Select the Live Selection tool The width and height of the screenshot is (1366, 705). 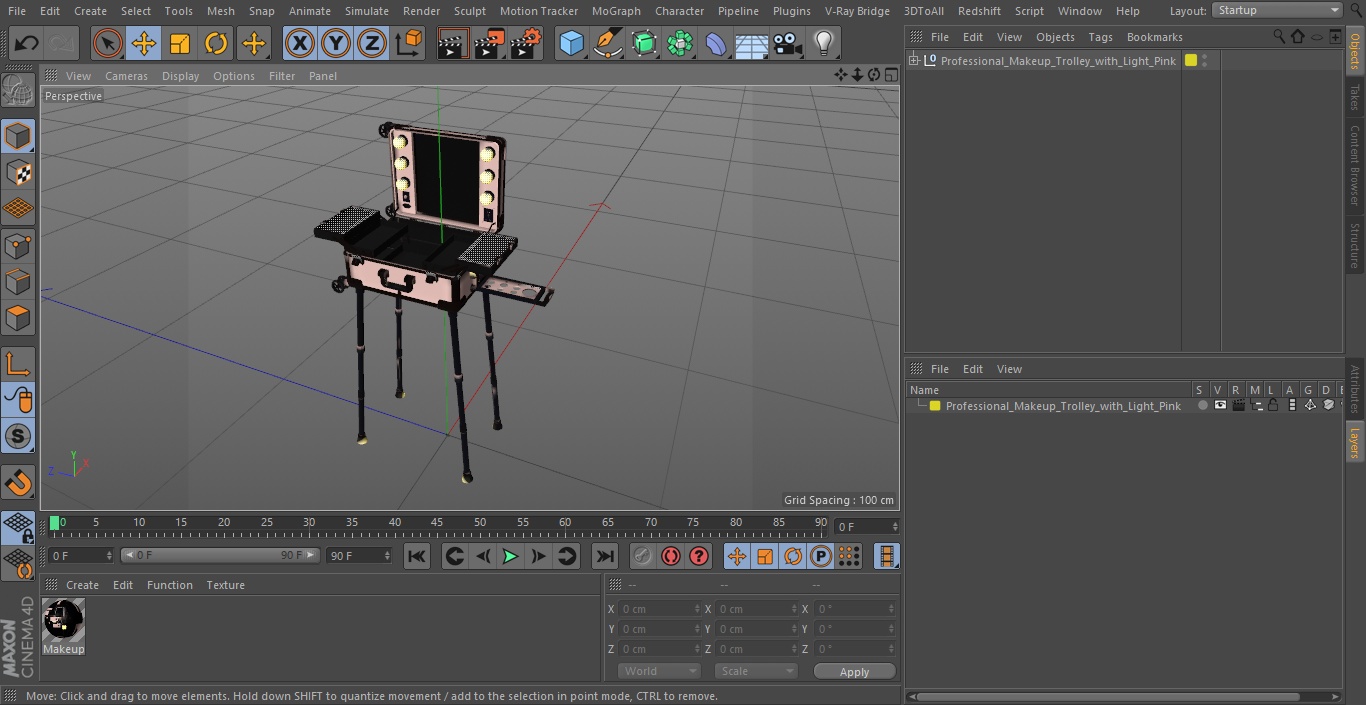coord(107,43)
